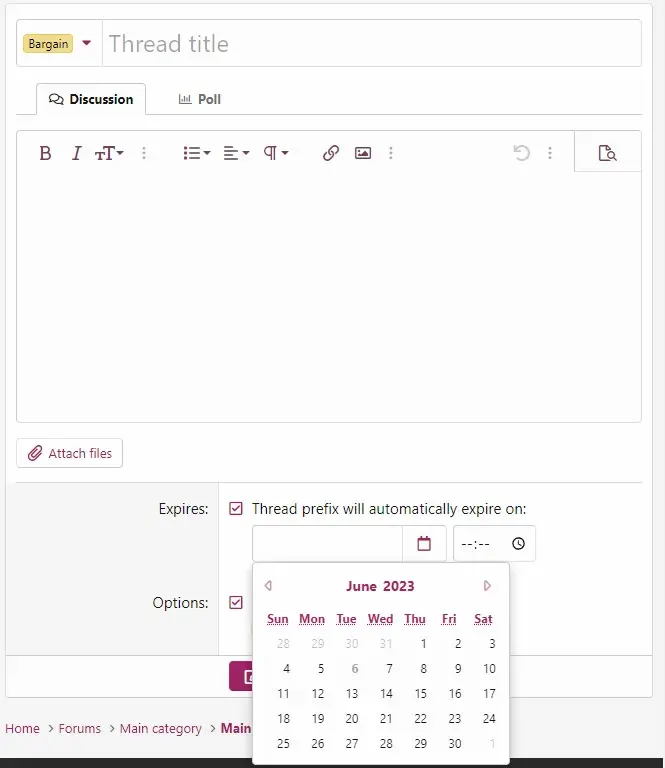Toggle the Options checkbox

236,603
